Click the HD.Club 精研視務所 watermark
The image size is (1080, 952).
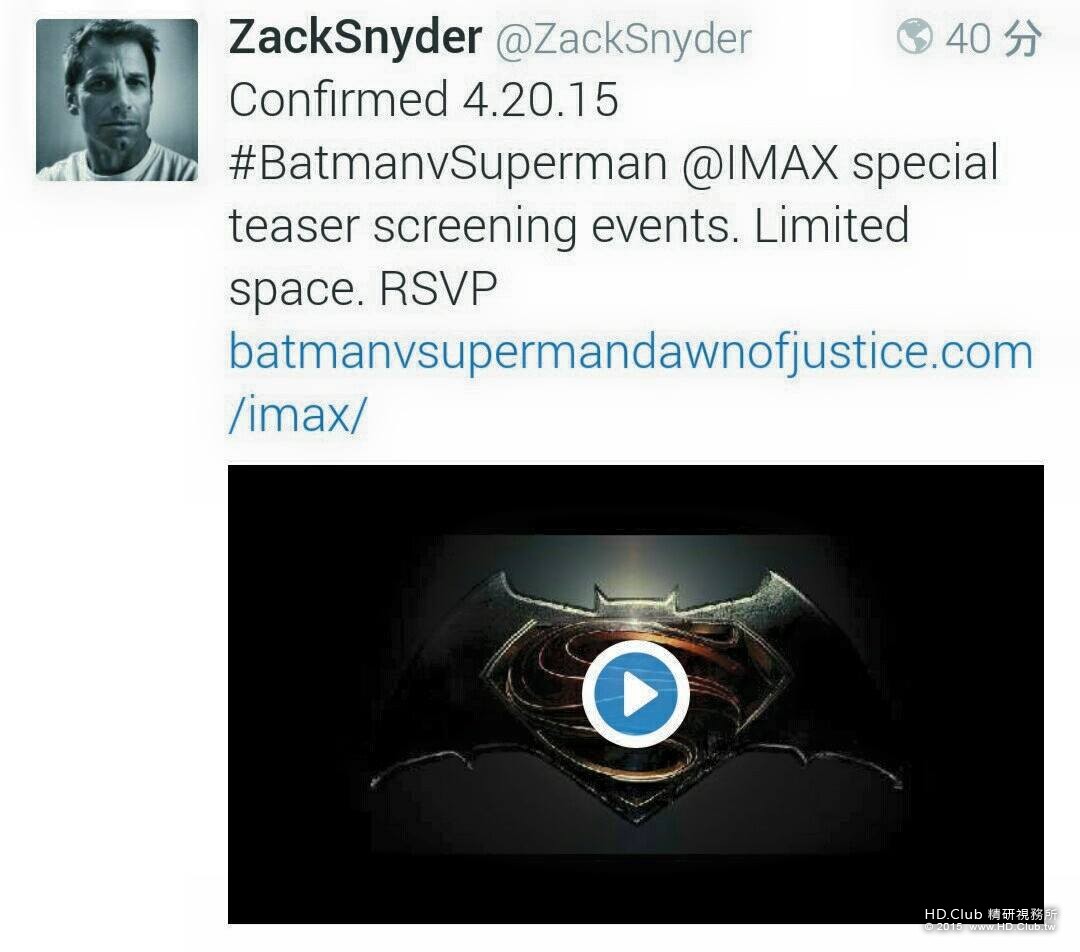tap(990, 914)
